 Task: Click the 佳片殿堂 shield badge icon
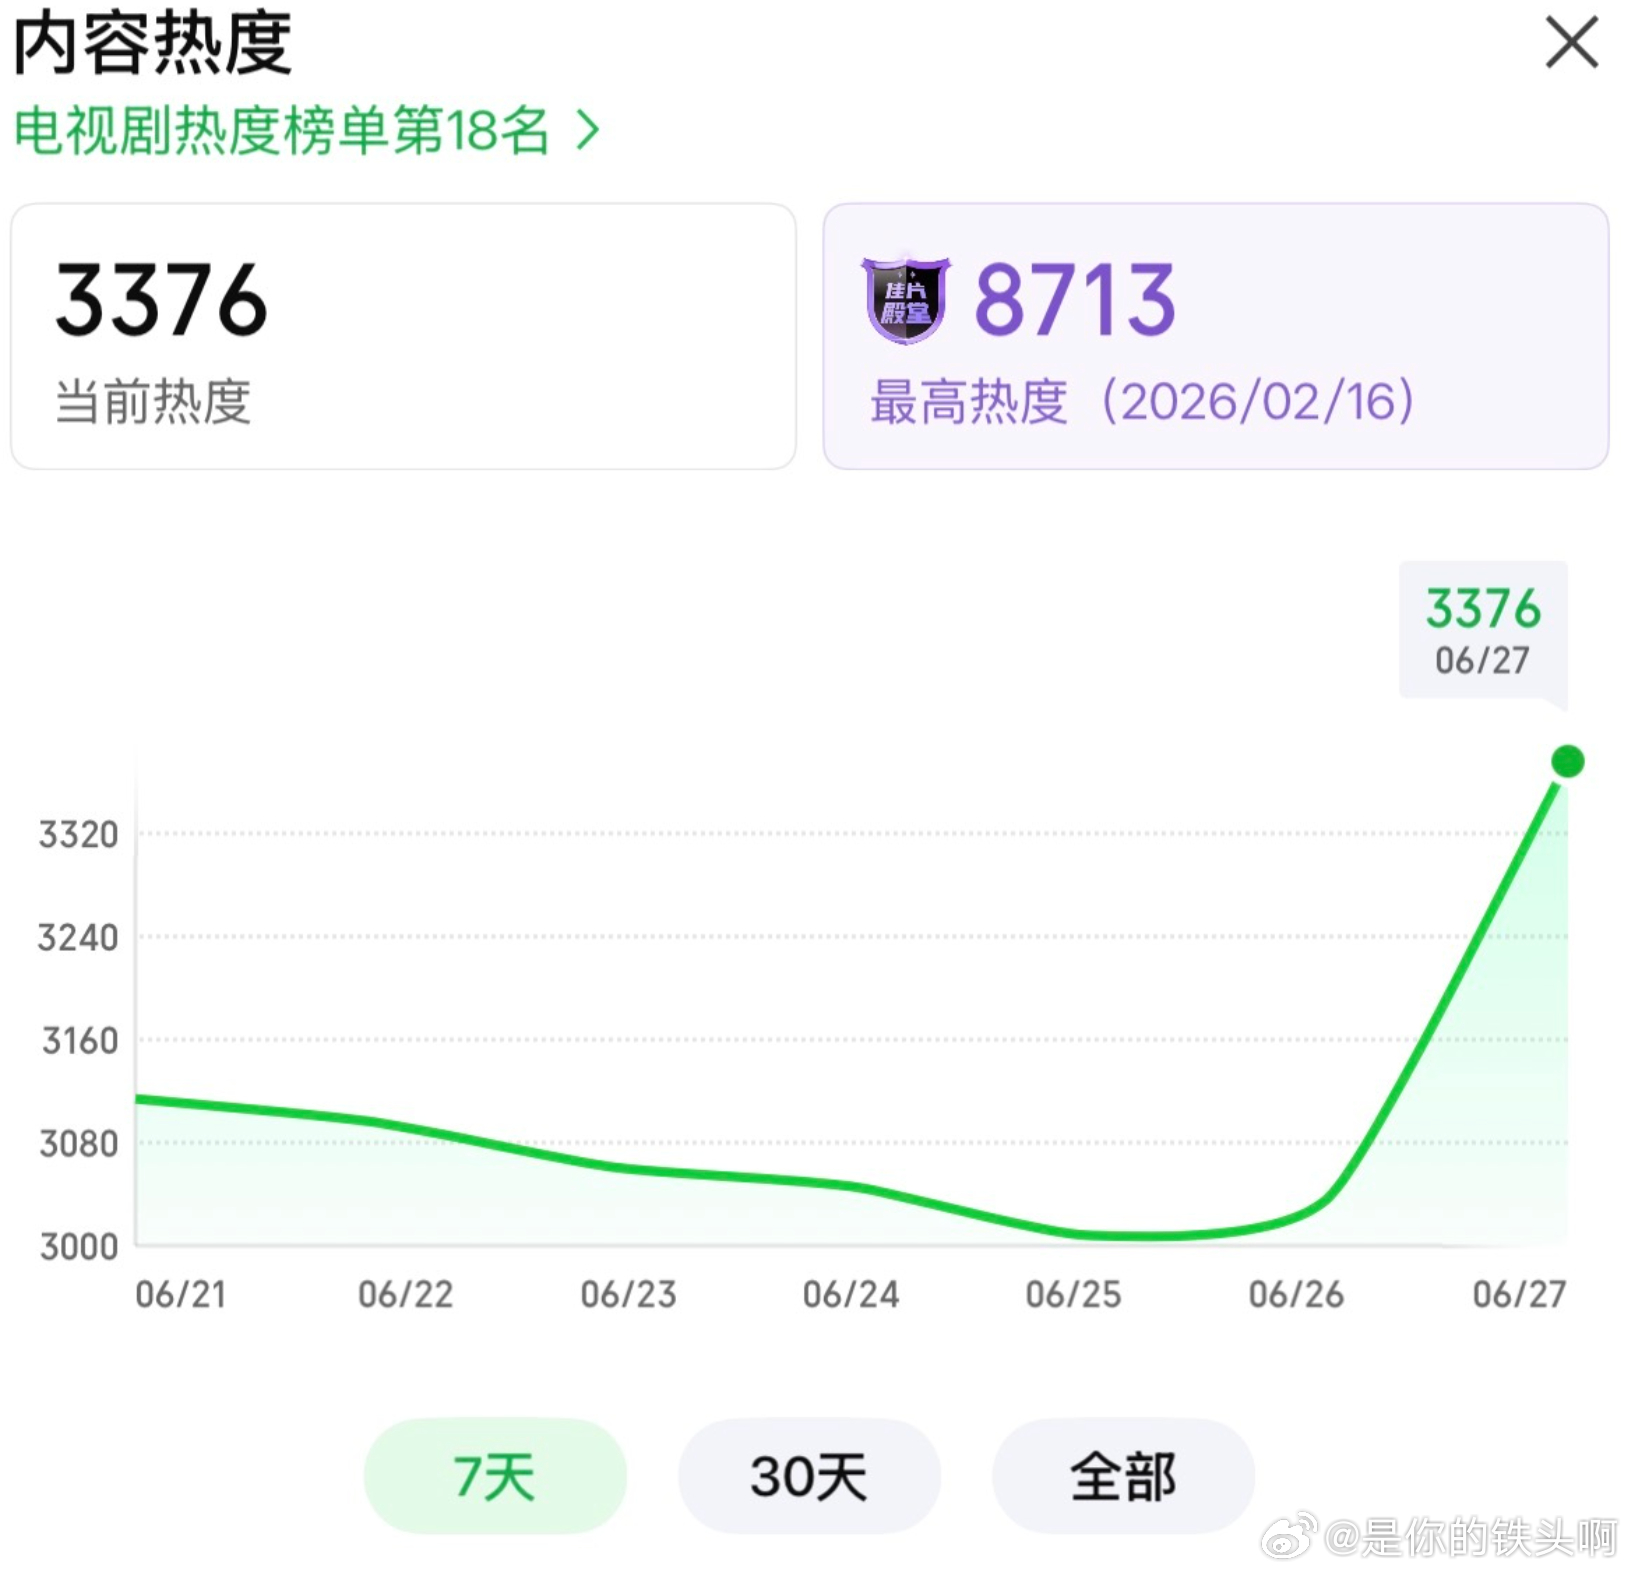point(906,300)
